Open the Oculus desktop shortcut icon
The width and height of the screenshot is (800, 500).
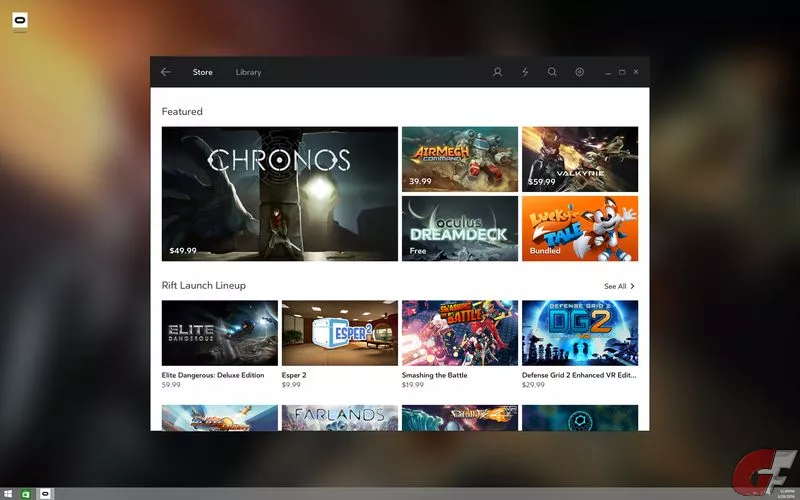(21, 21)
